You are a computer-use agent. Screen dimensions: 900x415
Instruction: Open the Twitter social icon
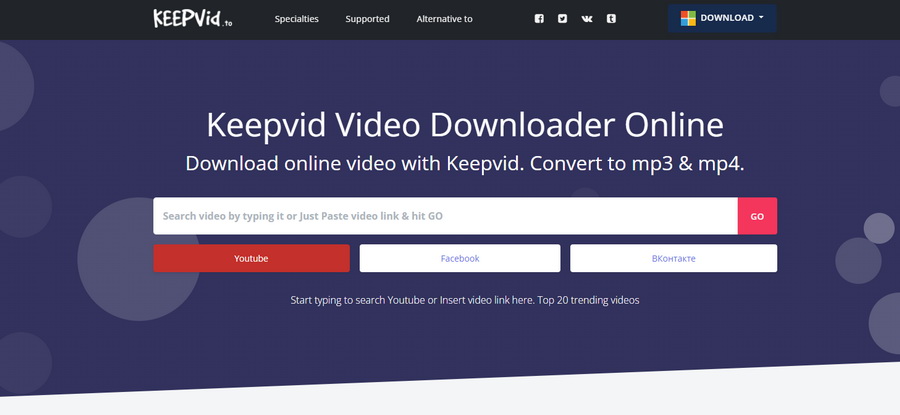coord(562,19)
